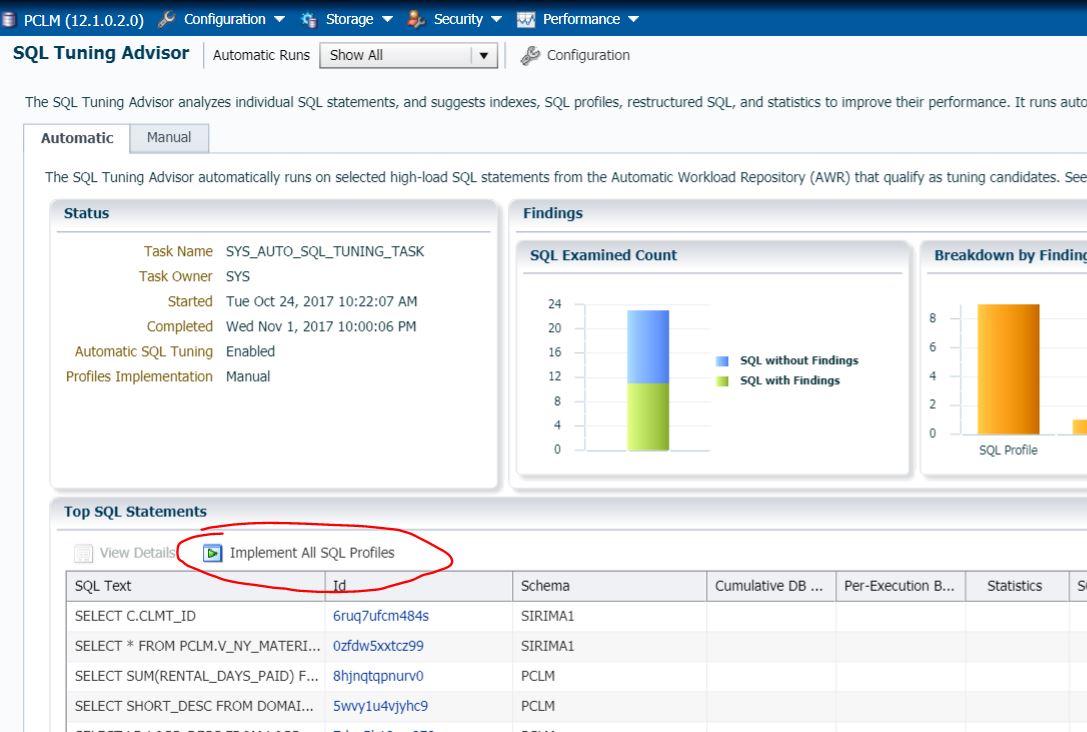Screen dimensions: 1087x732
Task: Sort the table by the Id column header
Action: pos(340,586)
